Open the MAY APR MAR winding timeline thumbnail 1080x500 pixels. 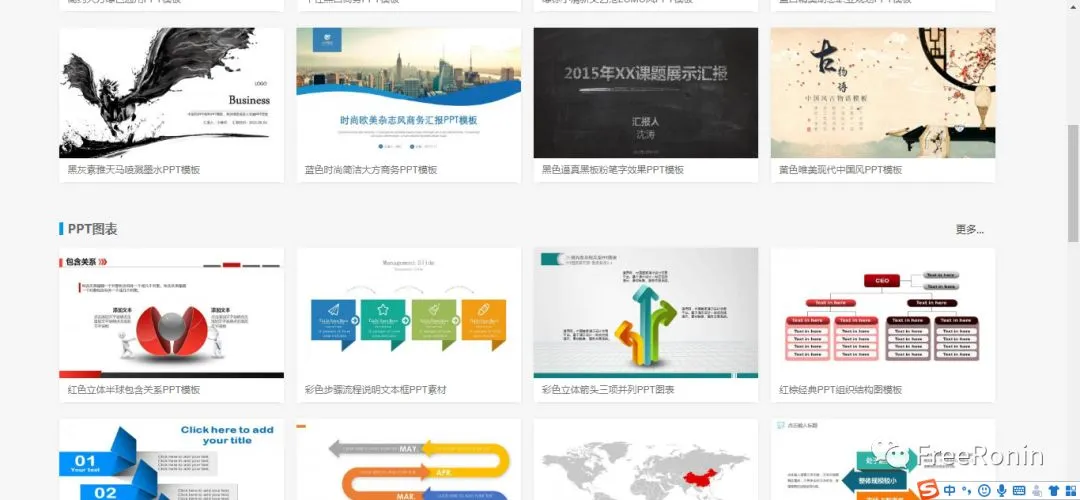point(408,459)
